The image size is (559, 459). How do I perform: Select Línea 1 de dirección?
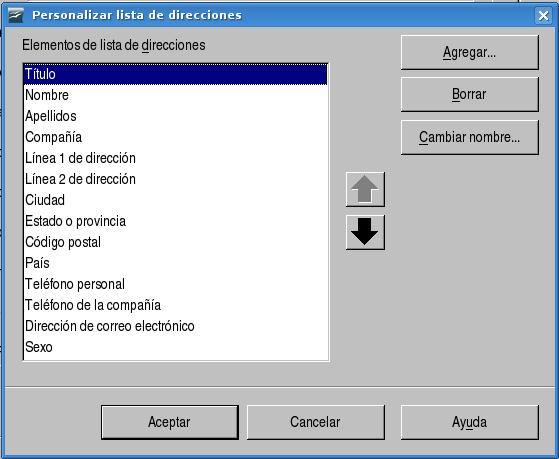click(175, 158)
